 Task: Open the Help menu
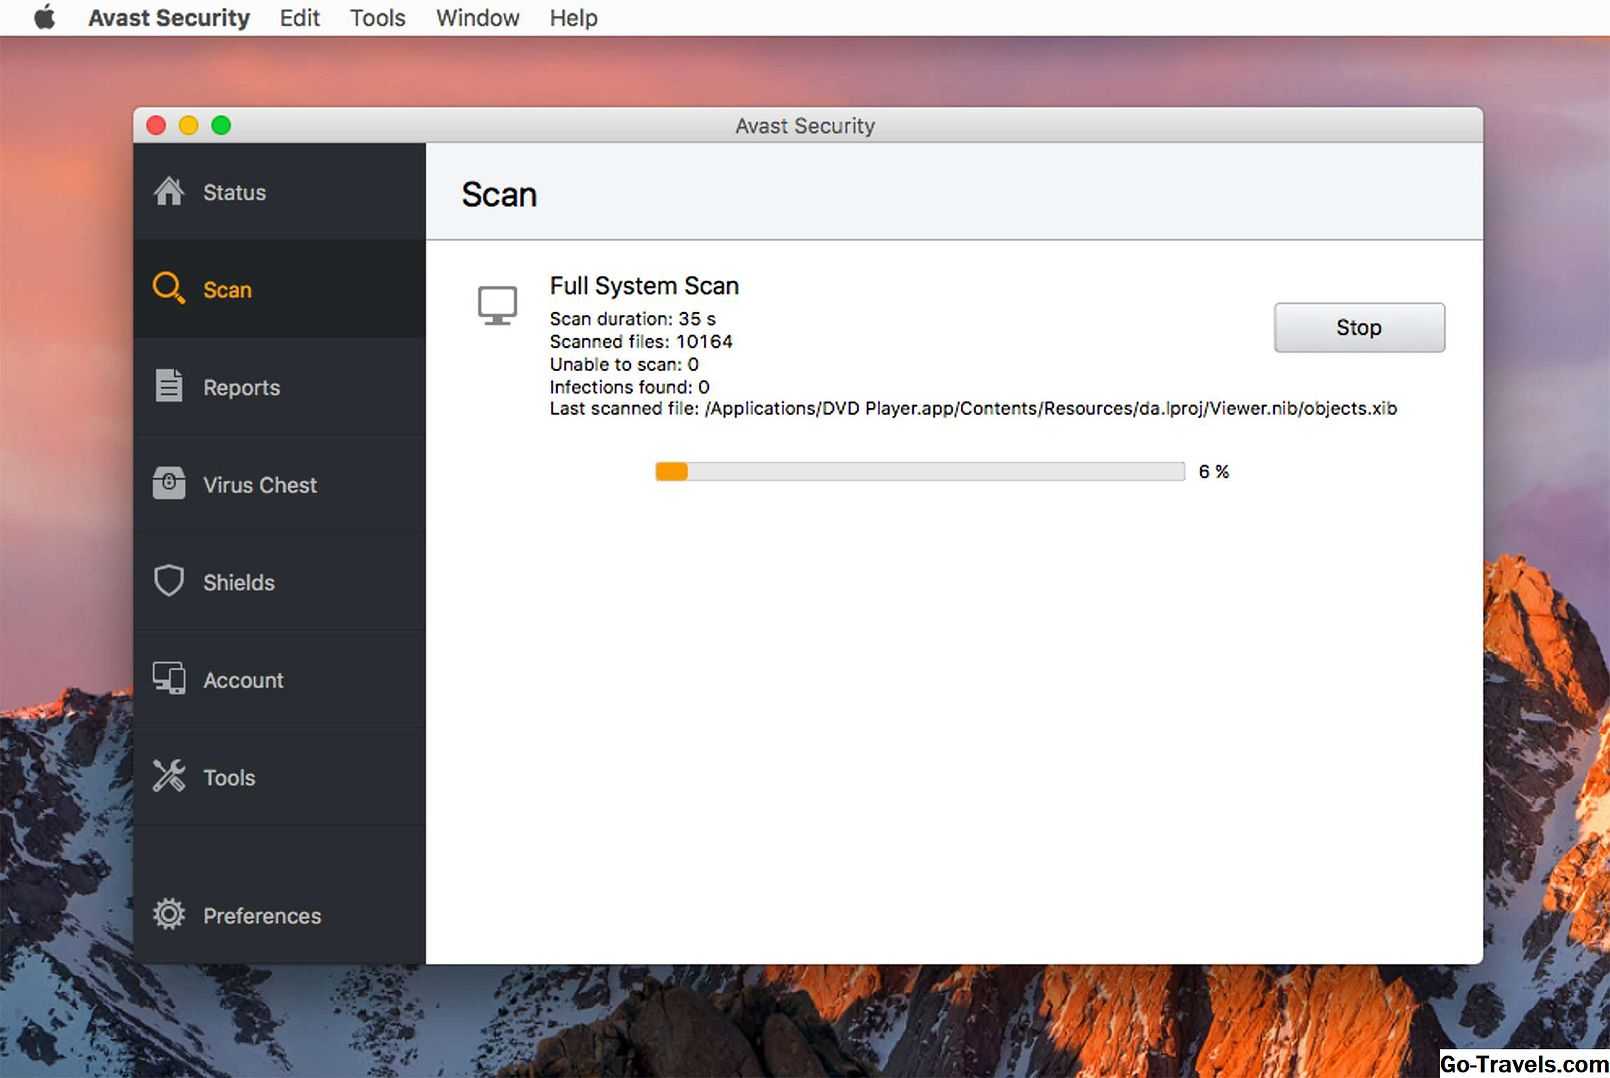(573, 18)
